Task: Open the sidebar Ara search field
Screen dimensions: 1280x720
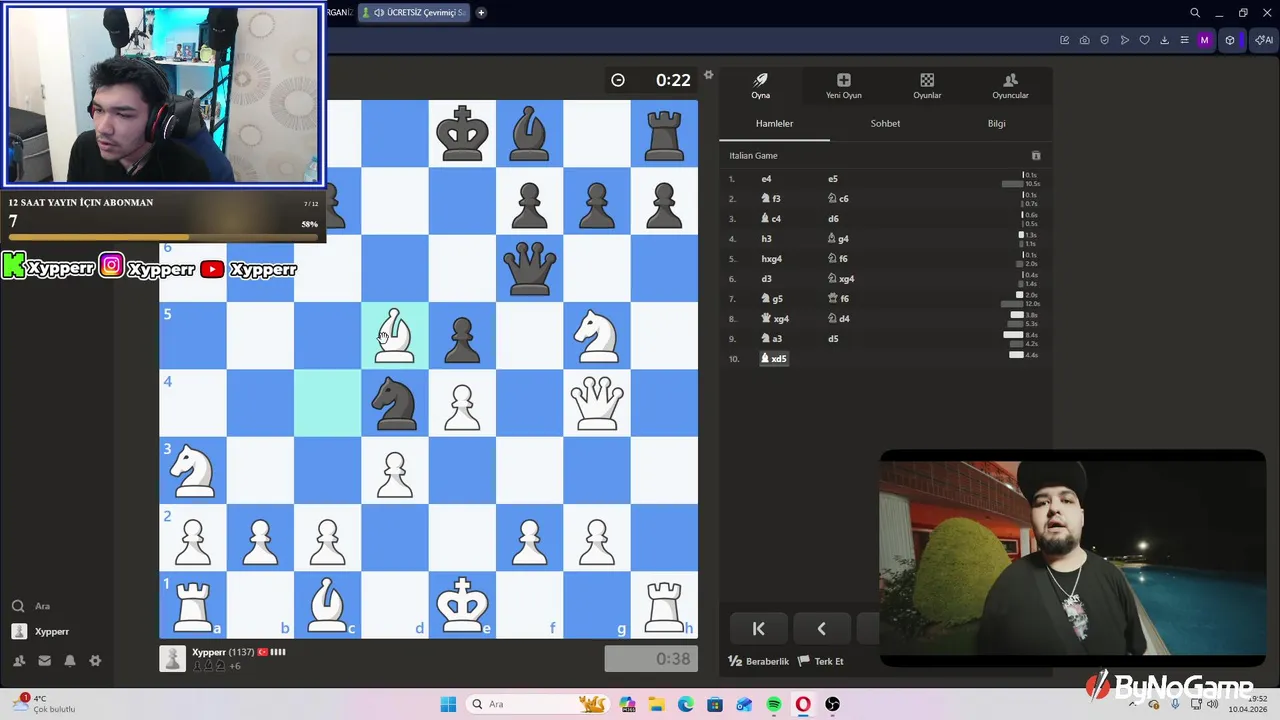Action: click(30, 606)
